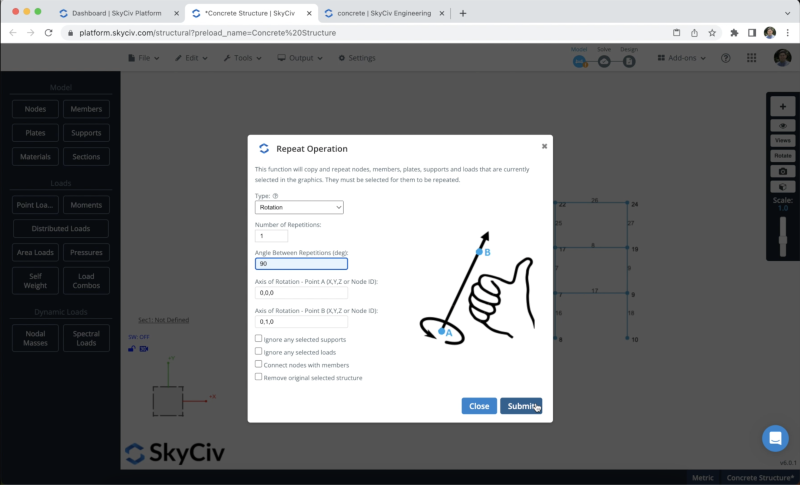Viewport: 800px width, 485px height.
Task: Check Remove original selected structure
Action: click(259, 376)
